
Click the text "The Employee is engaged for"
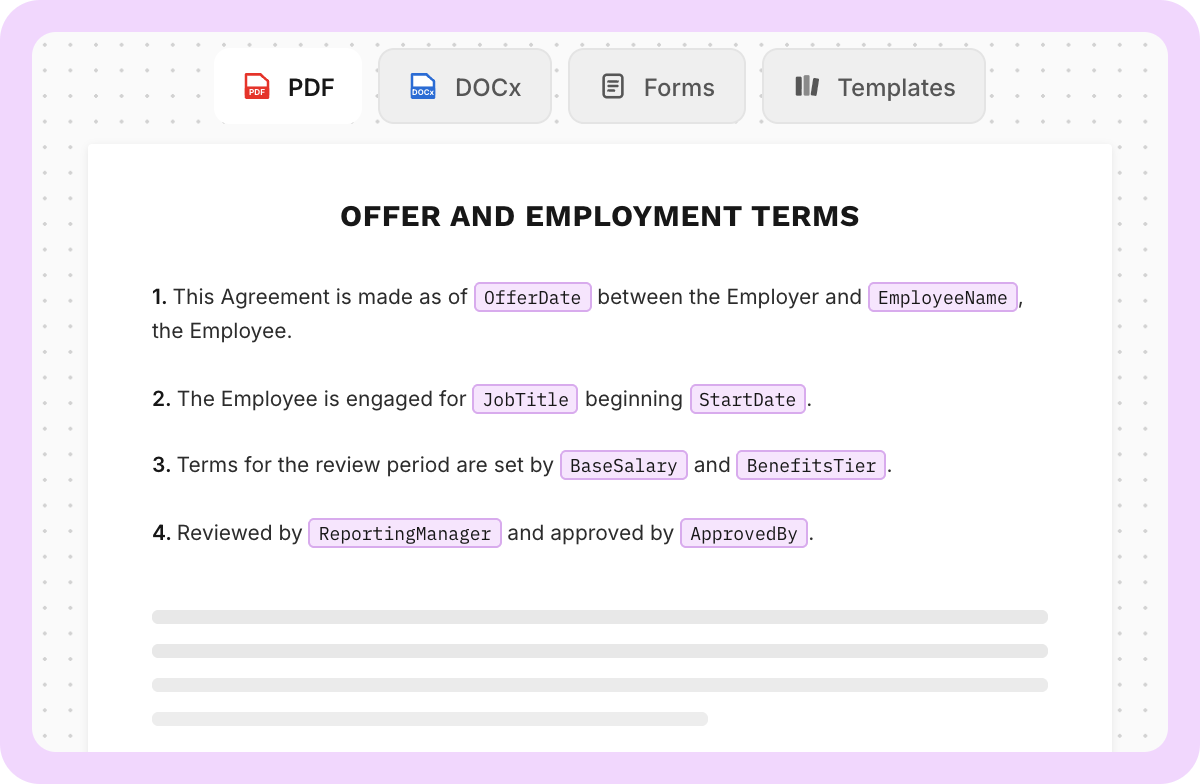(x=322, y=398)
